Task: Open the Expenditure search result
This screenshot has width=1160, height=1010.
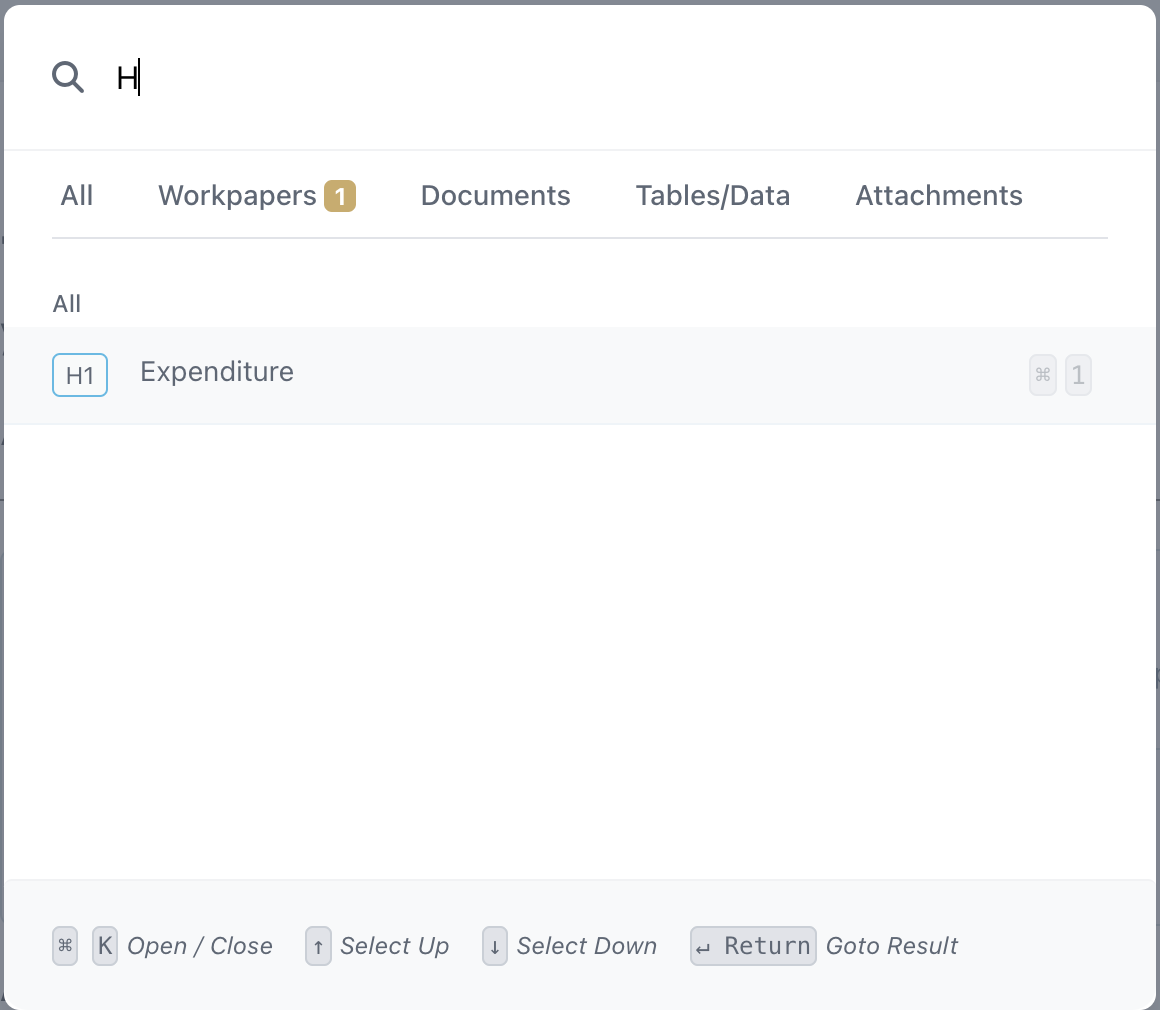Action: 580,375
